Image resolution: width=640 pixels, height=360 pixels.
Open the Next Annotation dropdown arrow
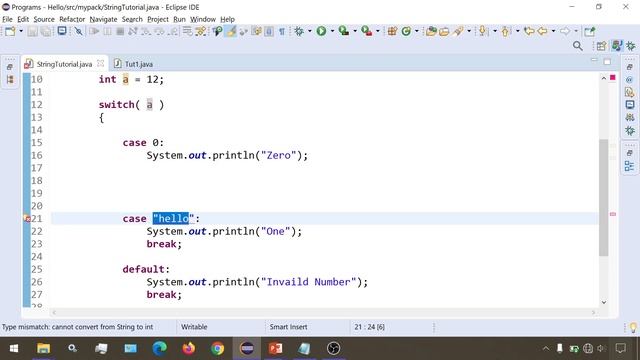[495, 31]
